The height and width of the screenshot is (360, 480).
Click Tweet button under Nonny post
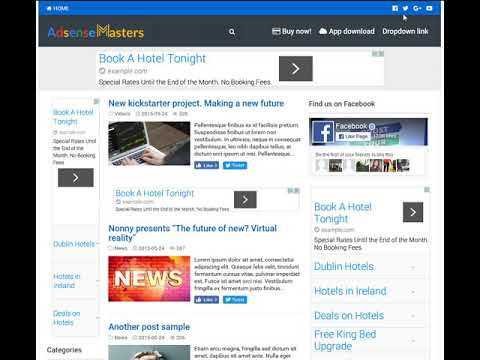point(235,300)
